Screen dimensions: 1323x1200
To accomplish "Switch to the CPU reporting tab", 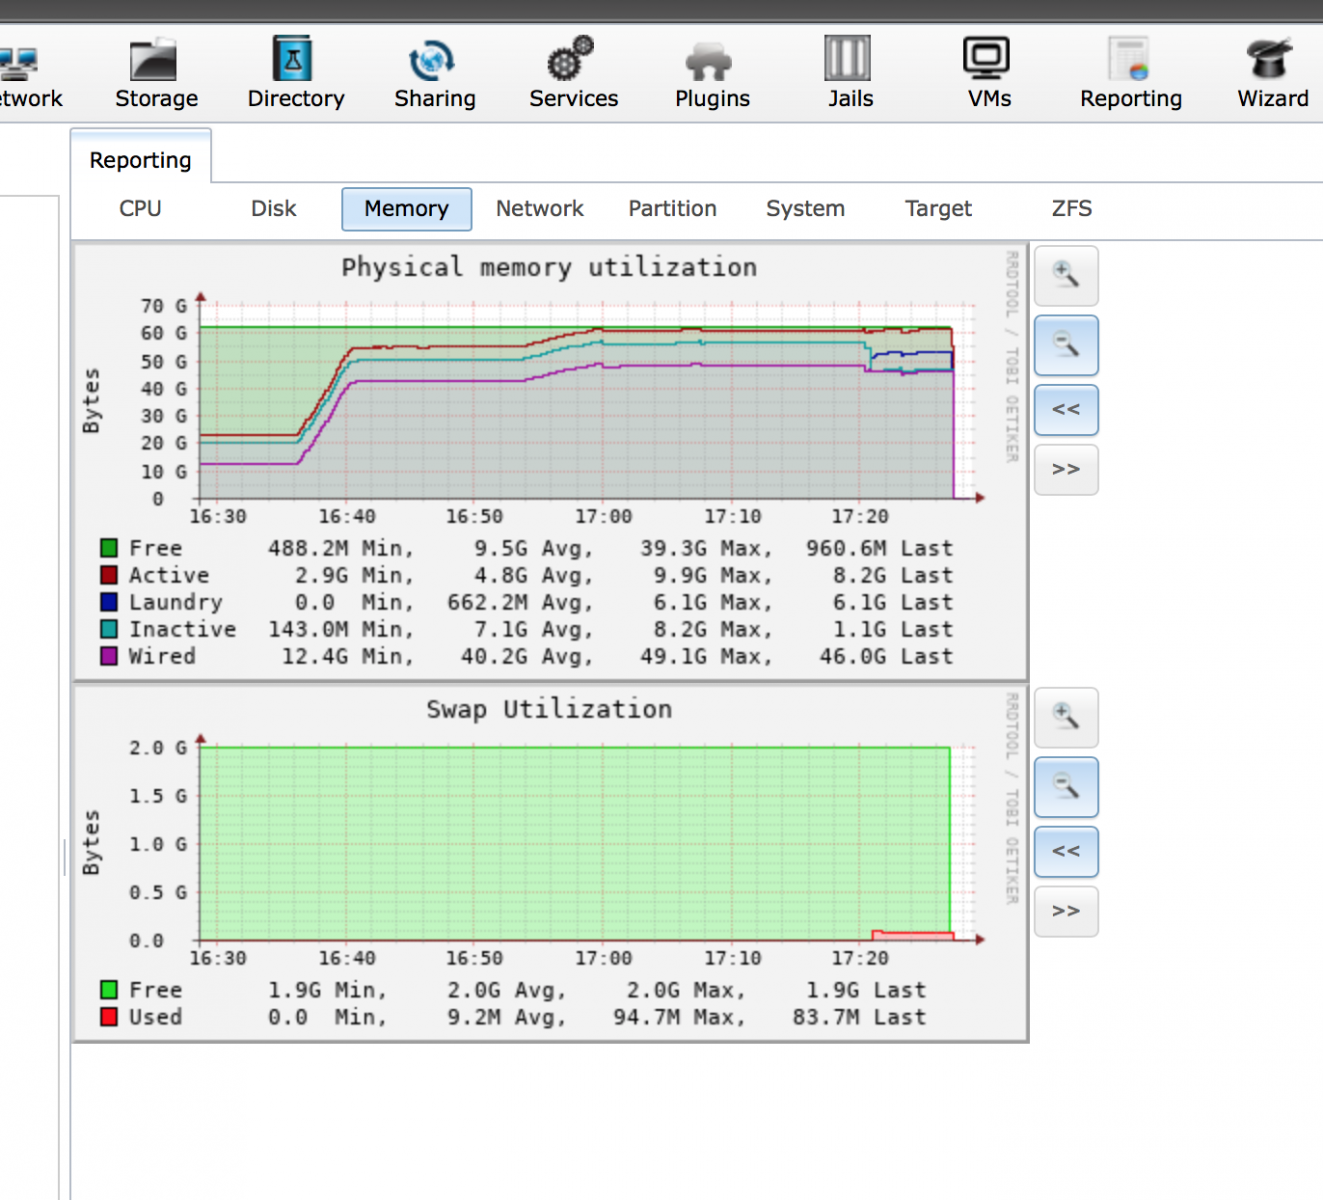I will click(140, 209).
